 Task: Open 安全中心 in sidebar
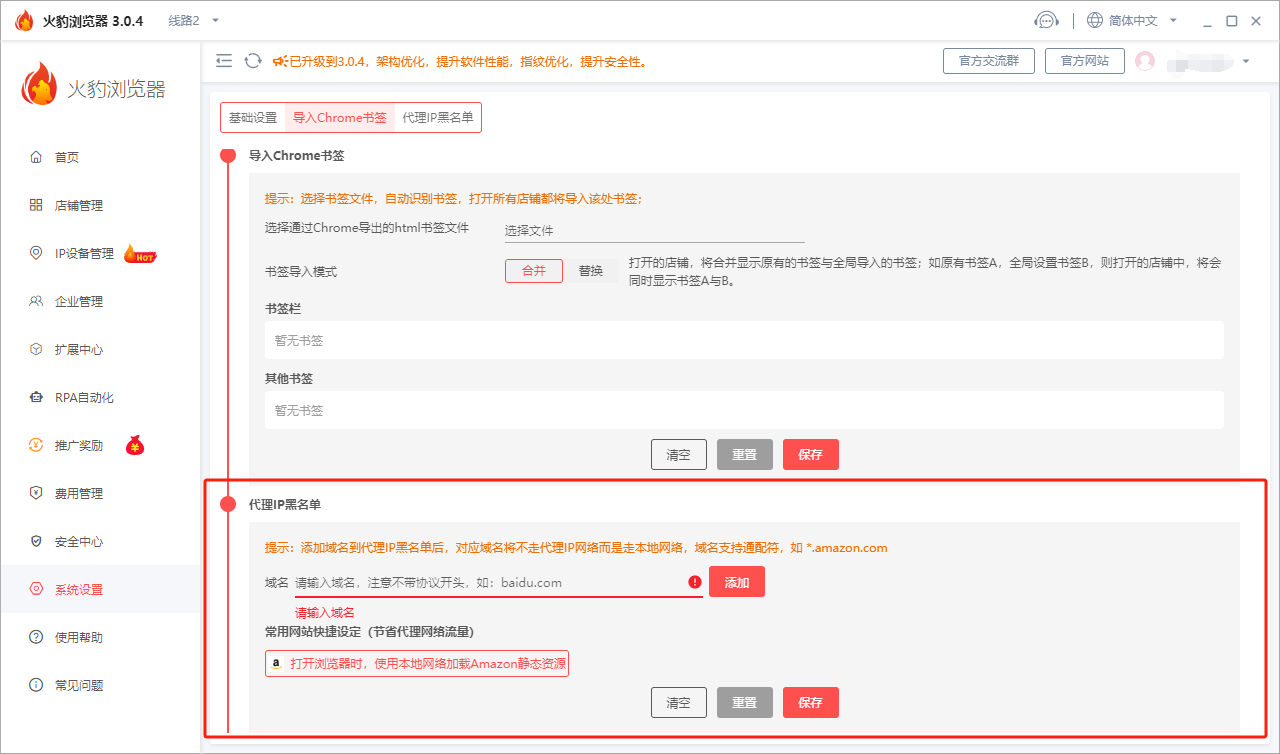coord(79,541)
